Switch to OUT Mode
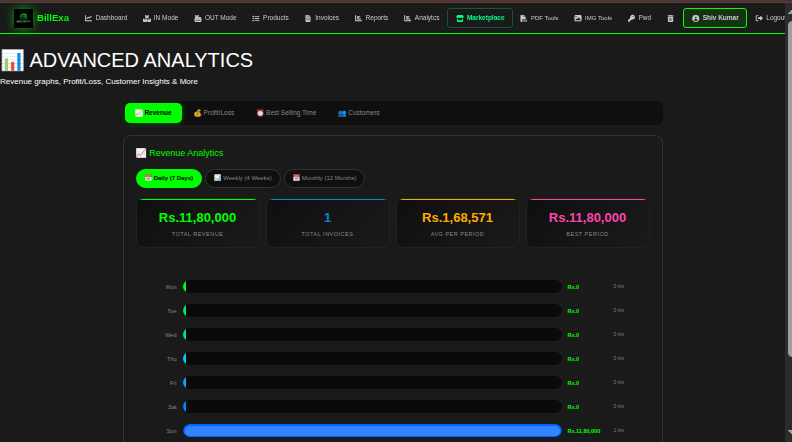Image resolution: width=792 pixels, height=442 pixels. tap(215, 18)
